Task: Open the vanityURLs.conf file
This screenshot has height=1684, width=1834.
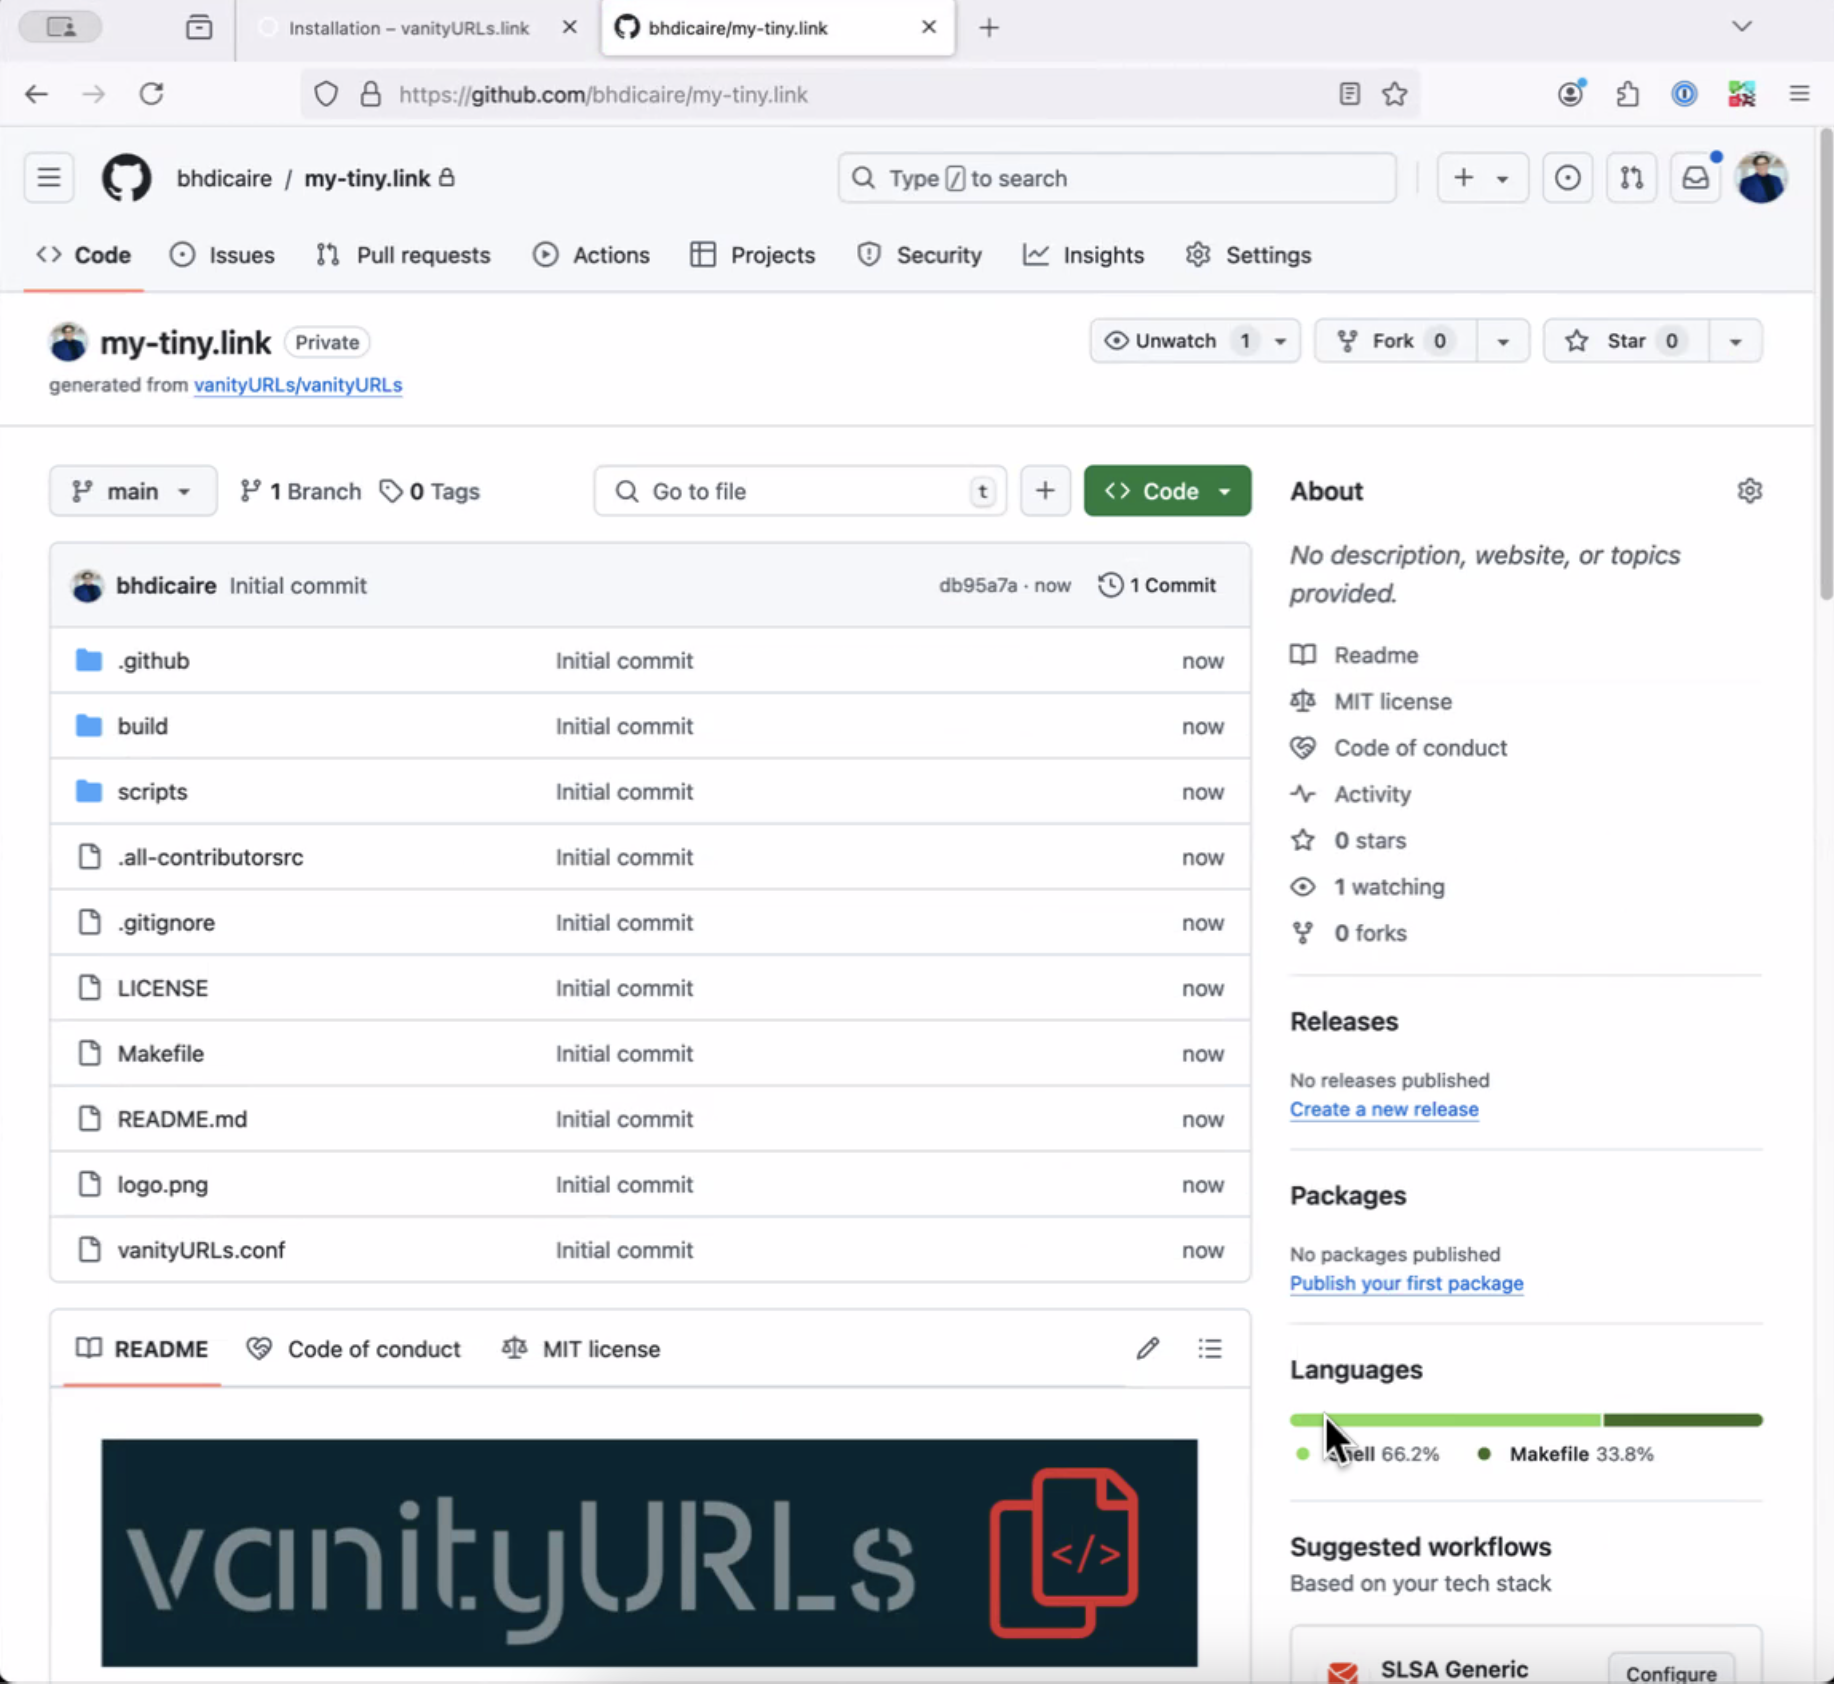Action: pyautogui.click(x=201, y=1250)
